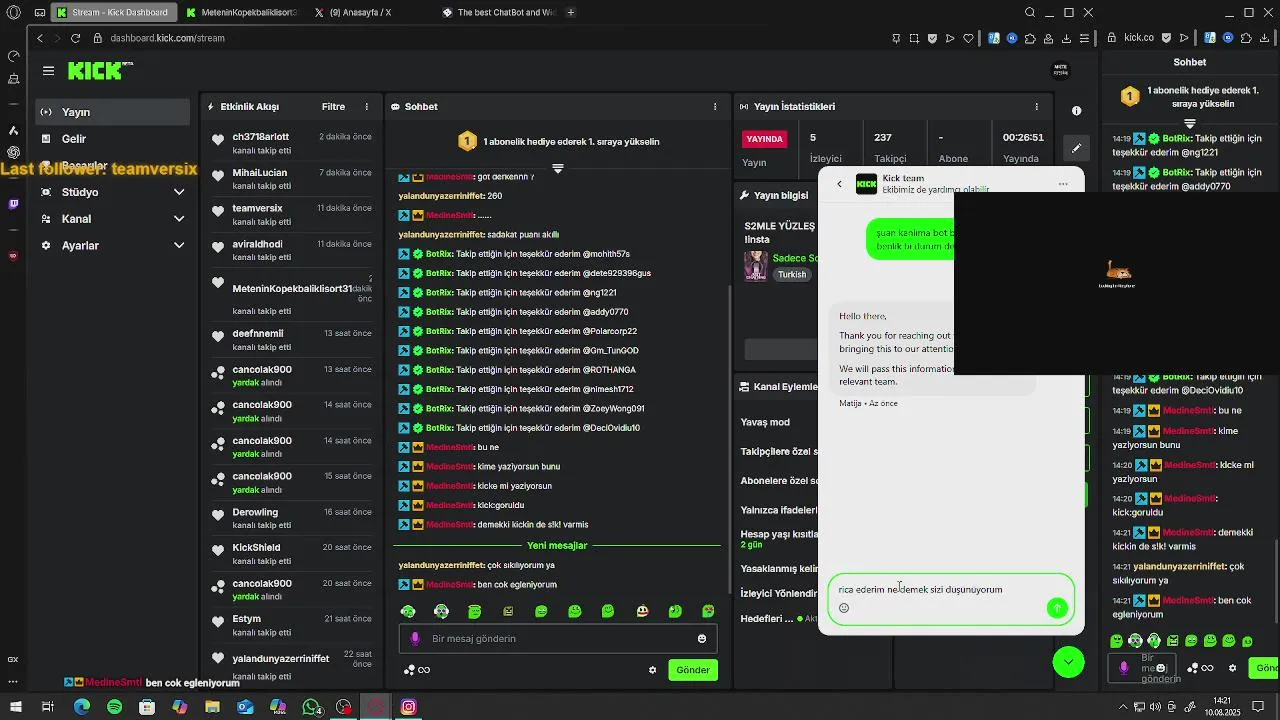
Task: Open the Edge browser from taskbar
Action: click(82, 707)
